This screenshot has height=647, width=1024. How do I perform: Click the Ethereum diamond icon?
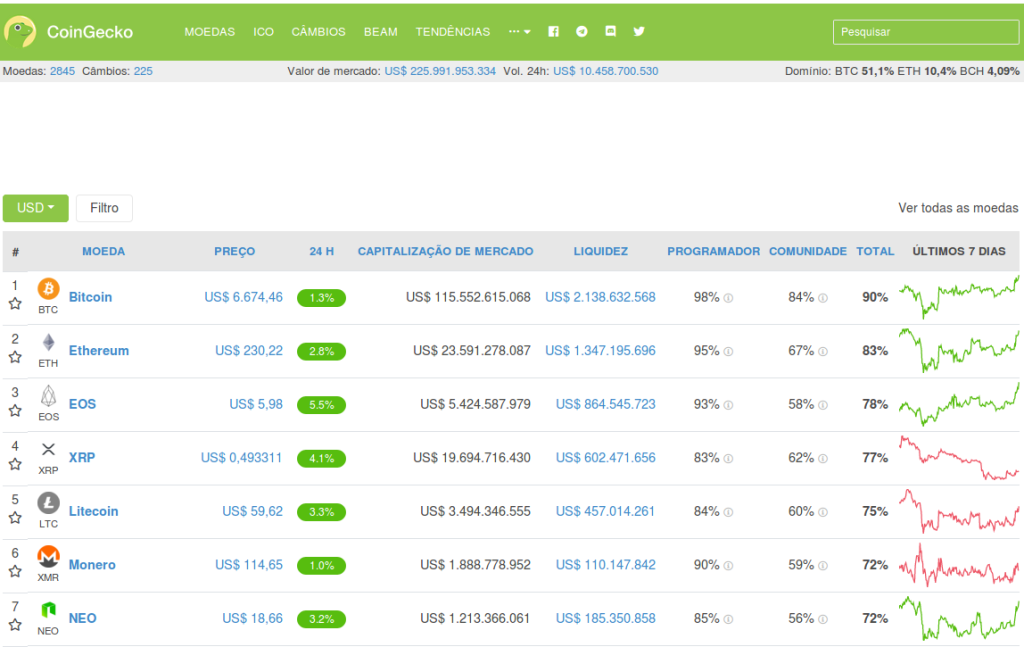[x=48, y=342]
